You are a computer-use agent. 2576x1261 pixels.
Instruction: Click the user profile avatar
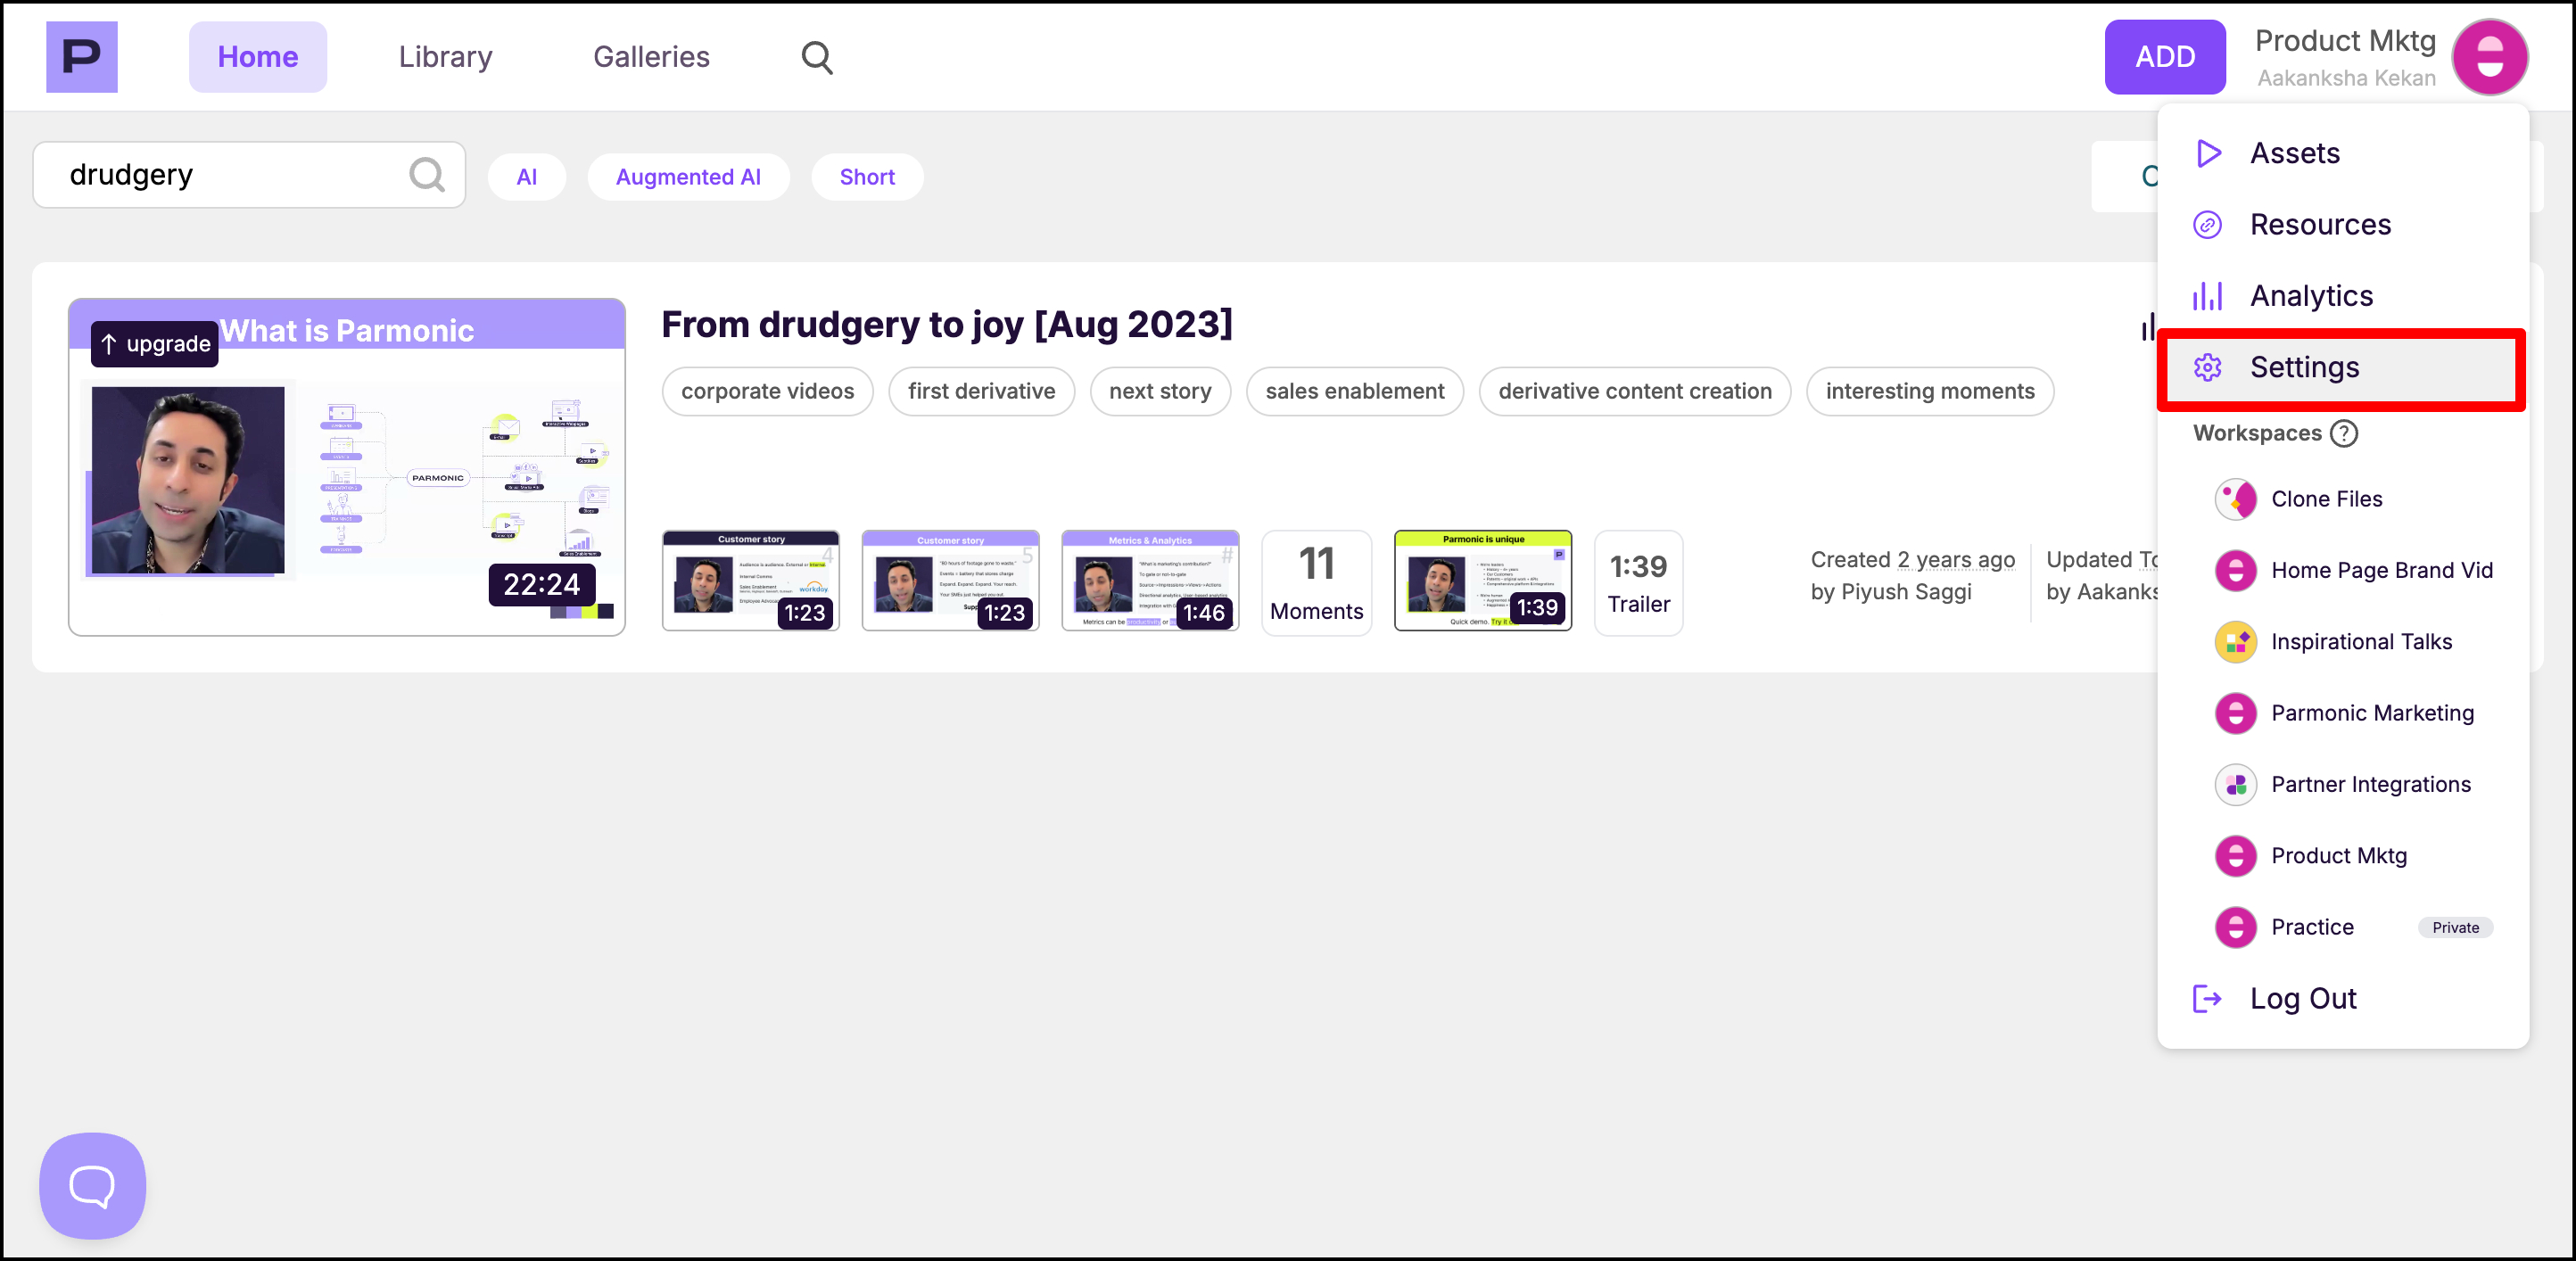point(2489,57)
